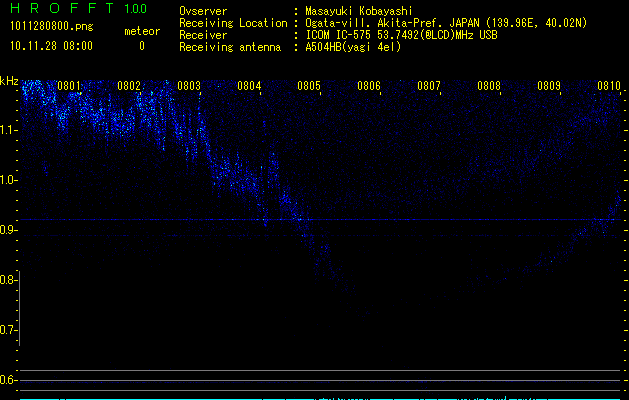Click the 0809 time marker

pos(549,86)
